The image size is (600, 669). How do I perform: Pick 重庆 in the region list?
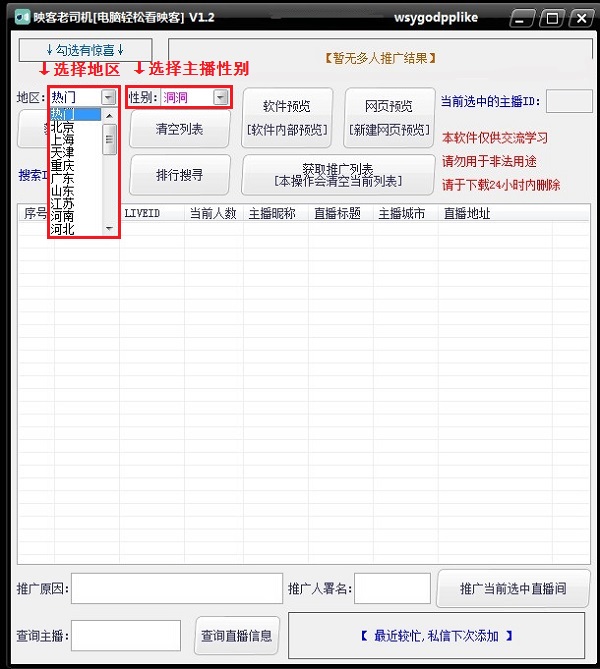[x=76, y=165]
